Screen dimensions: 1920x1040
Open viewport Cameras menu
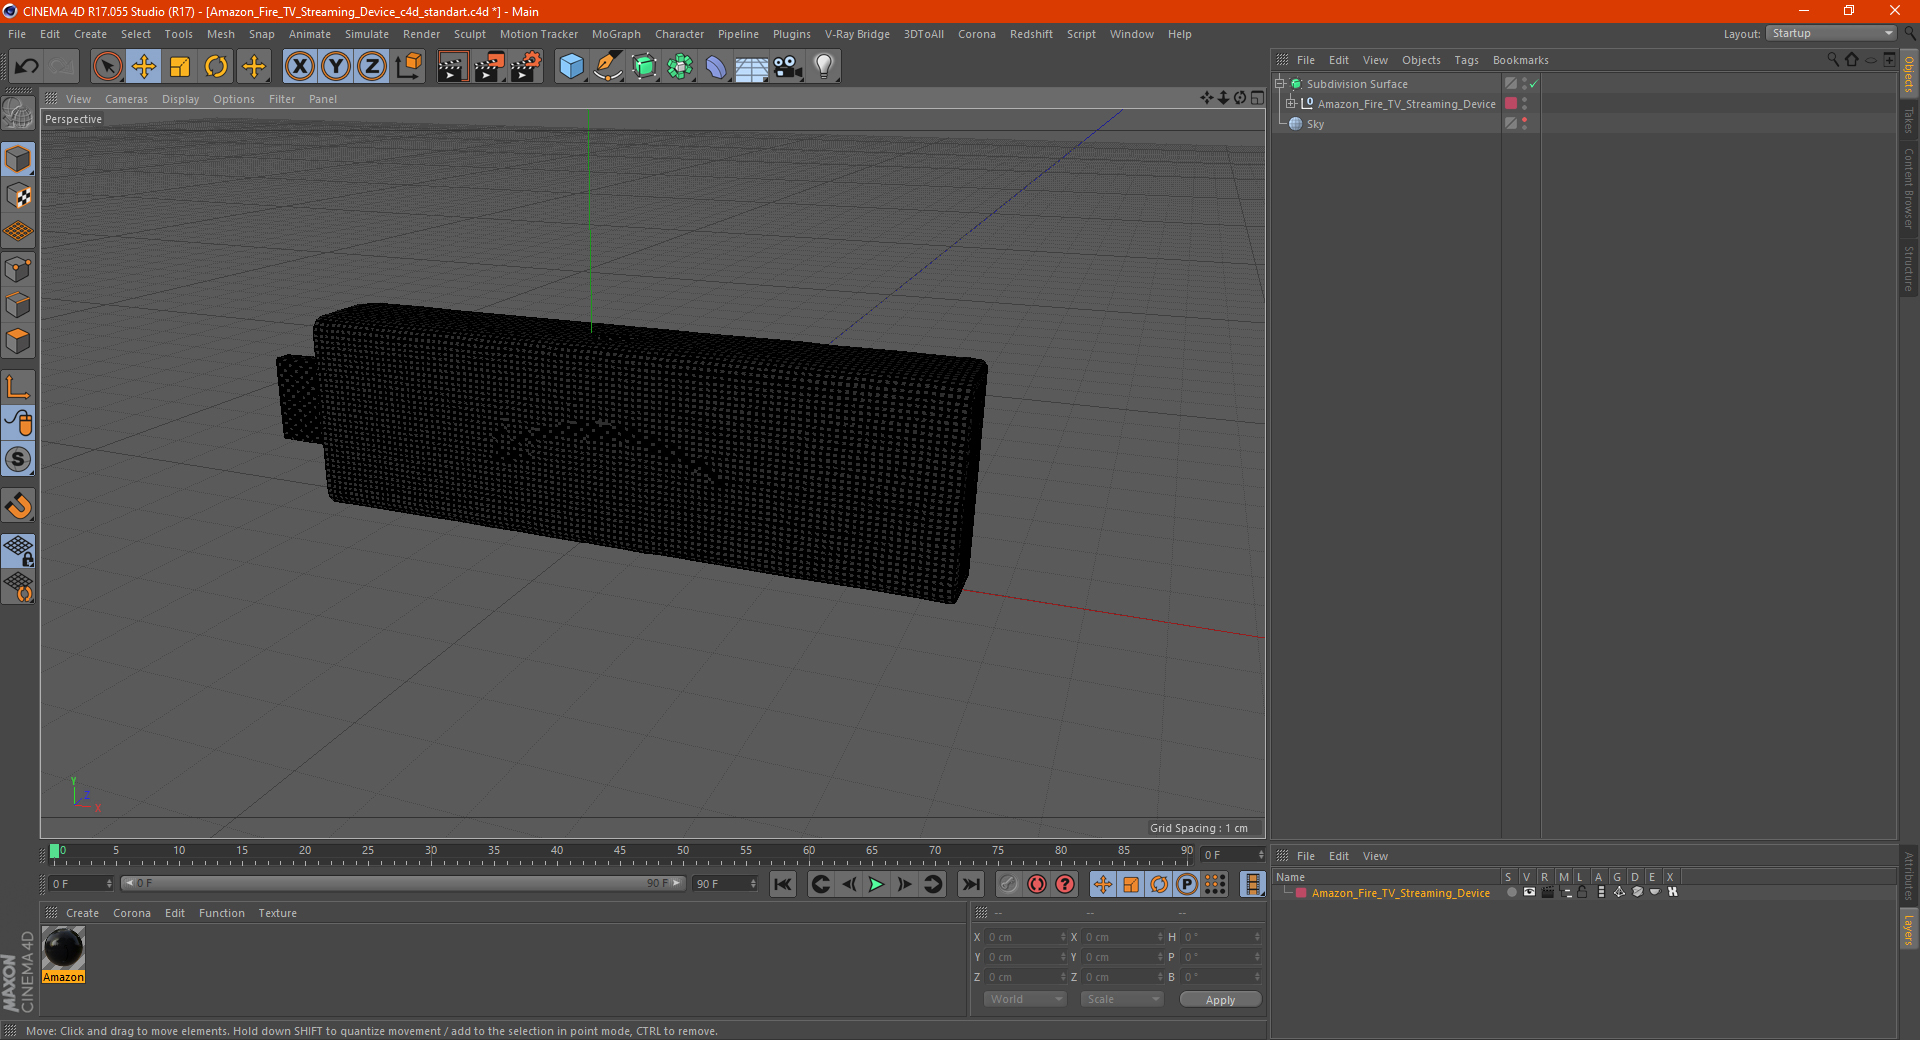click(x=126, y=99)
